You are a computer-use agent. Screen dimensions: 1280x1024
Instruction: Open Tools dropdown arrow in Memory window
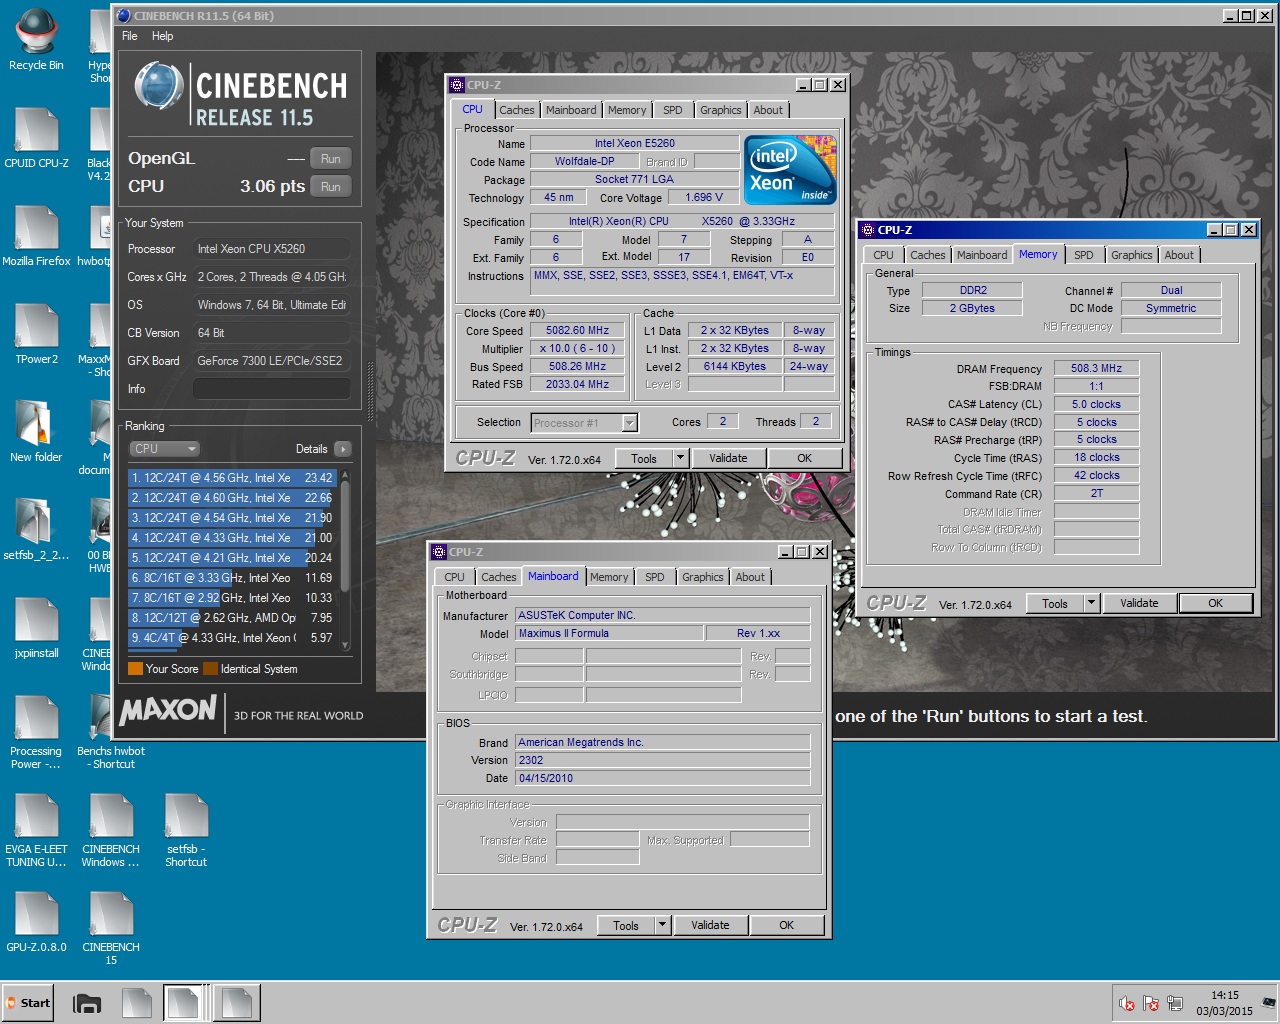(1091, 603)
